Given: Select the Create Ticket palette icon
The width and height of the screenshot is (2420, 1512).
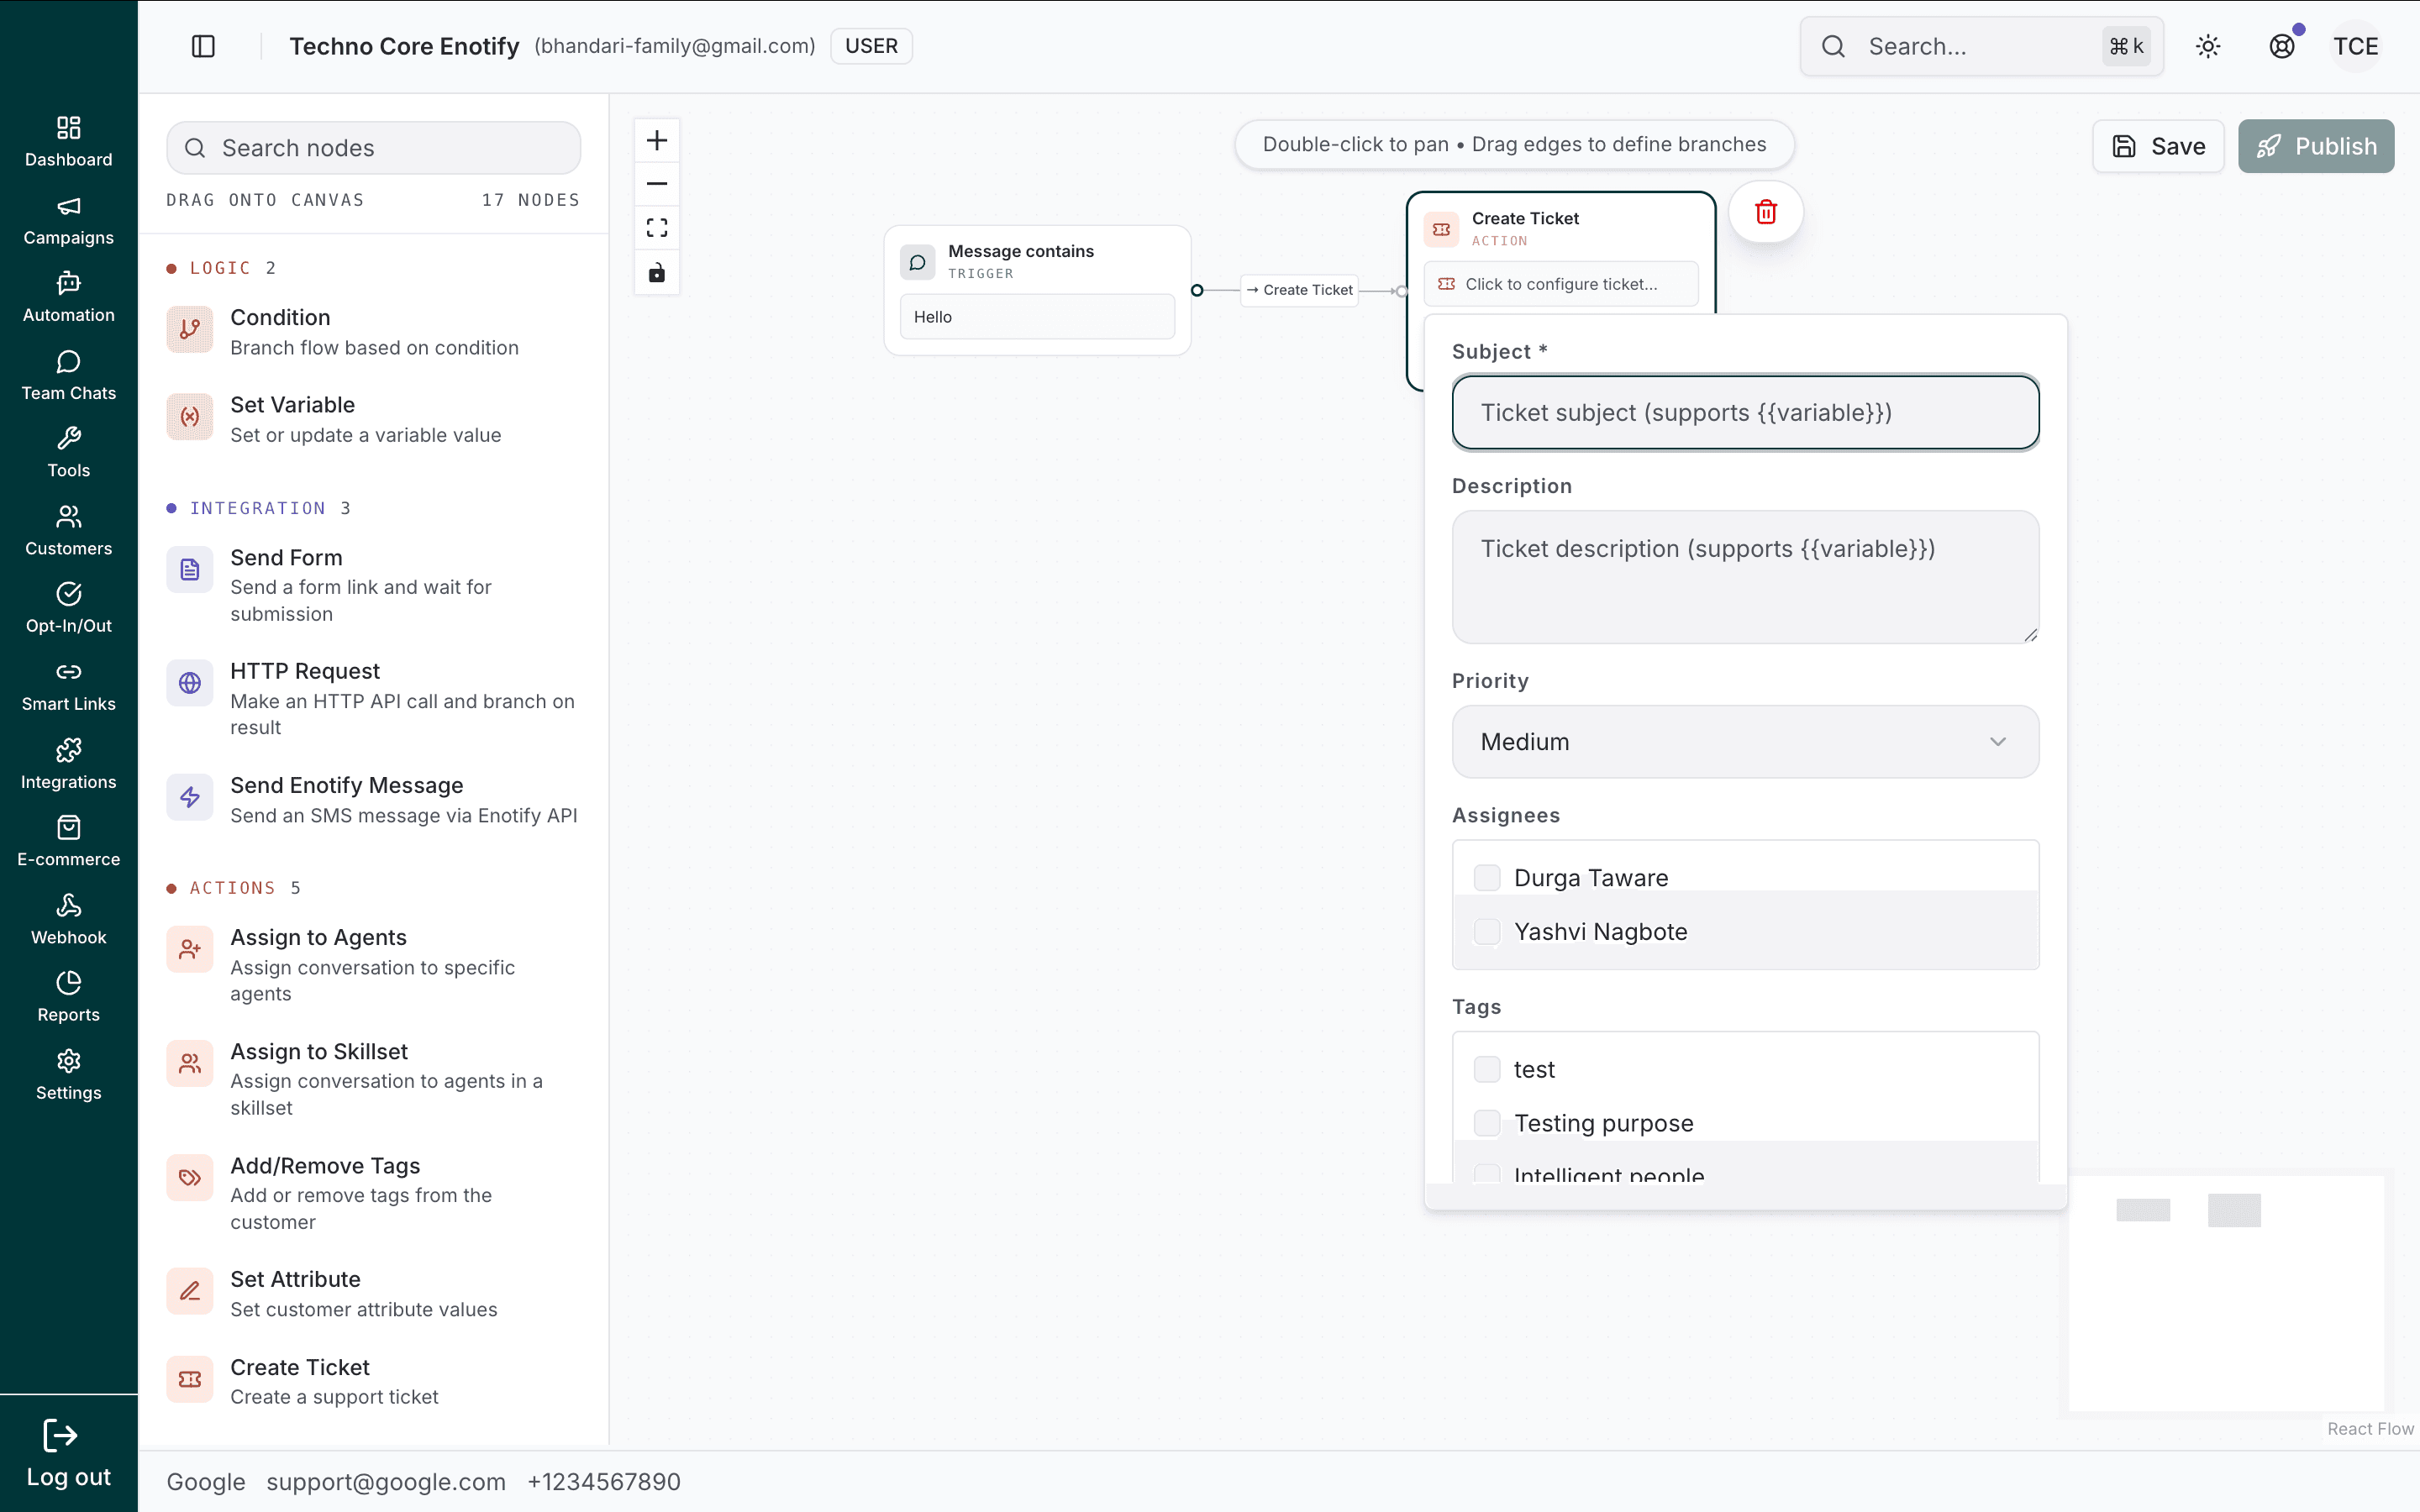Looking at the screenshot, I should 190,1379.
